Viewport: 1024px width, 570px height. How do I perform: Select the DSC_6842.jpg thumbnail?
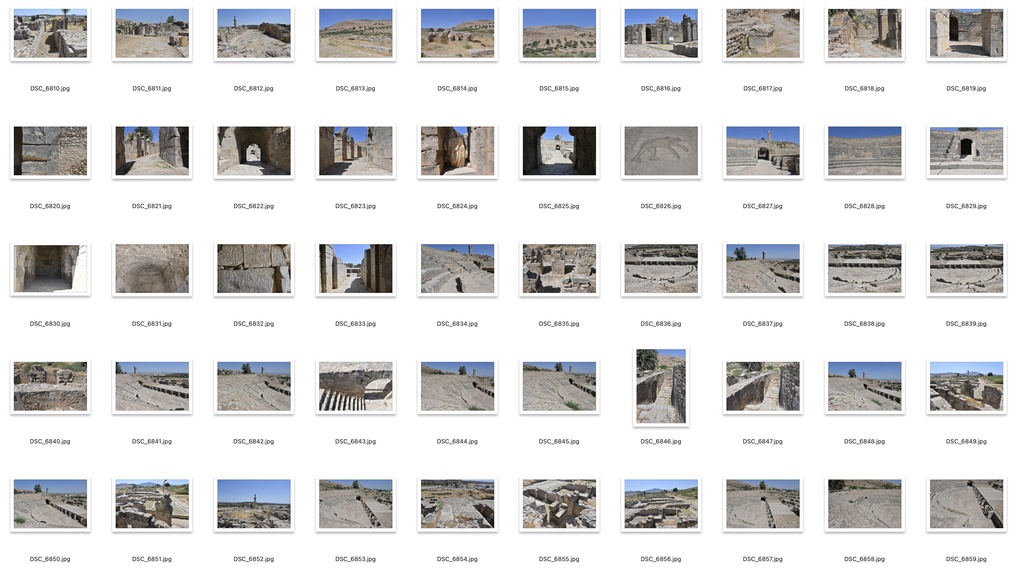click(x=254, y=386)
